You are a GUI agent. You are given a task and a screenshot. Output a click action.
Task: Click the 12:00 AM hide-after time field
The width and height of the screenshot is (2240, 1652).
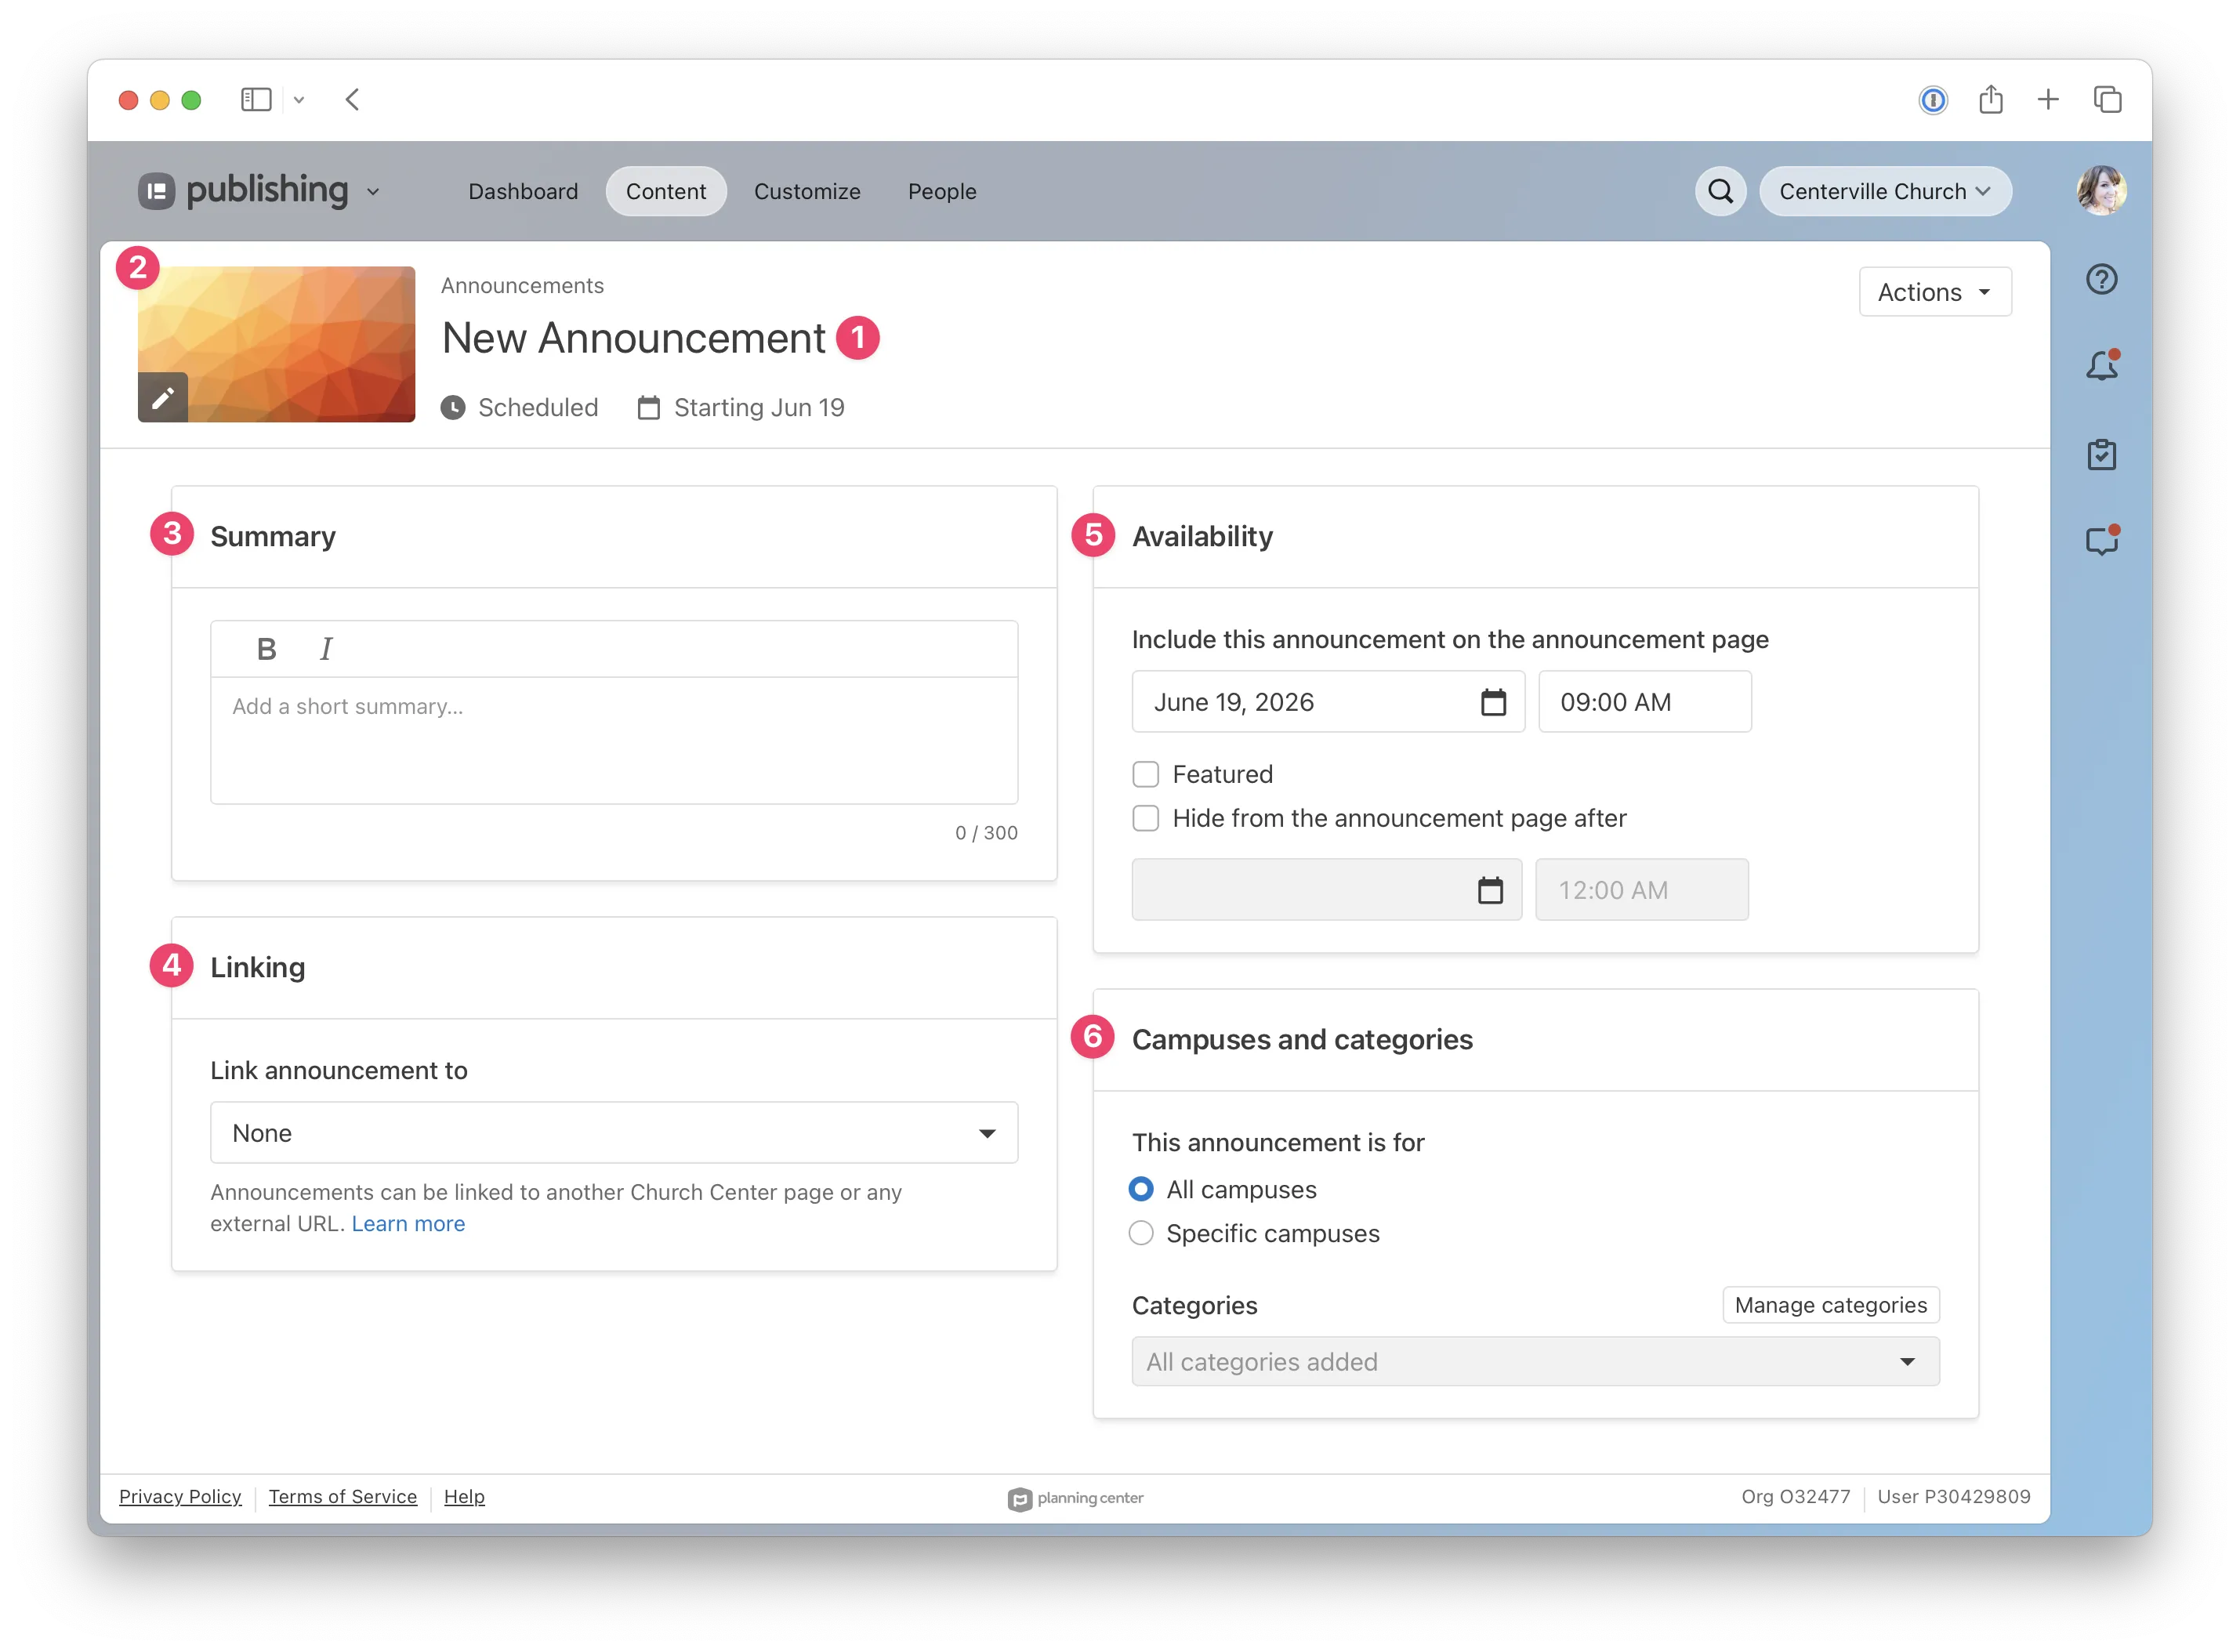[x=1642, y=890]
